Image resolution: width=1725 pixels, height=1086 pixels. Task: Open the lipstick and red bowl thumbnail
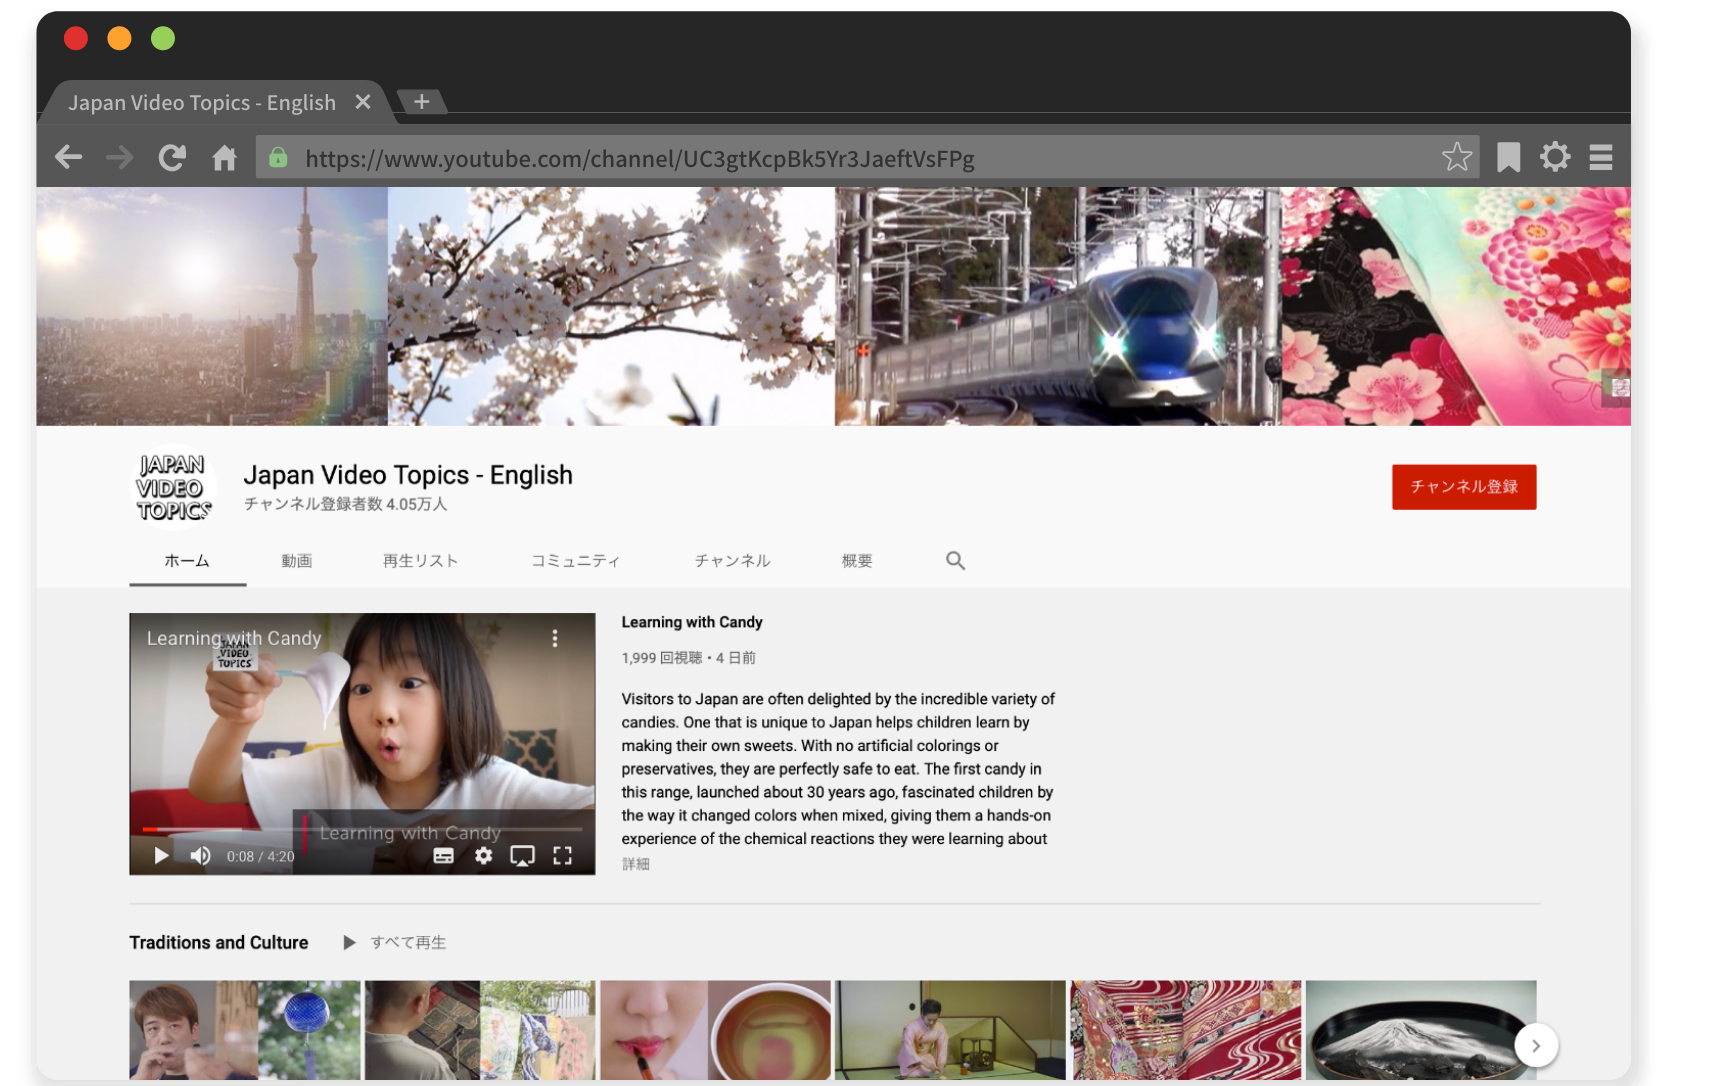[x=716, y=1030]
